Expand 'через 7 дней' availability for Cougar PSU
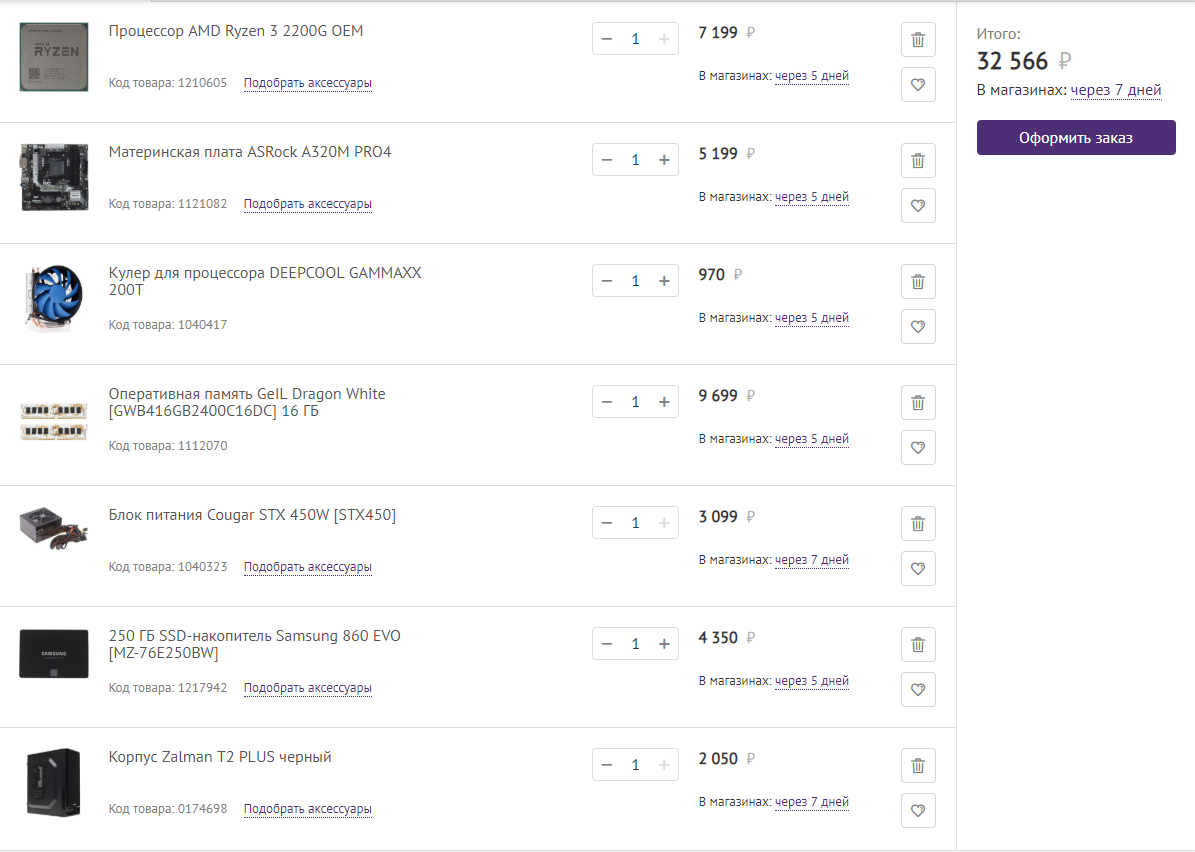This screenshot has width=1195, height=852. click(x=812, y=560)
